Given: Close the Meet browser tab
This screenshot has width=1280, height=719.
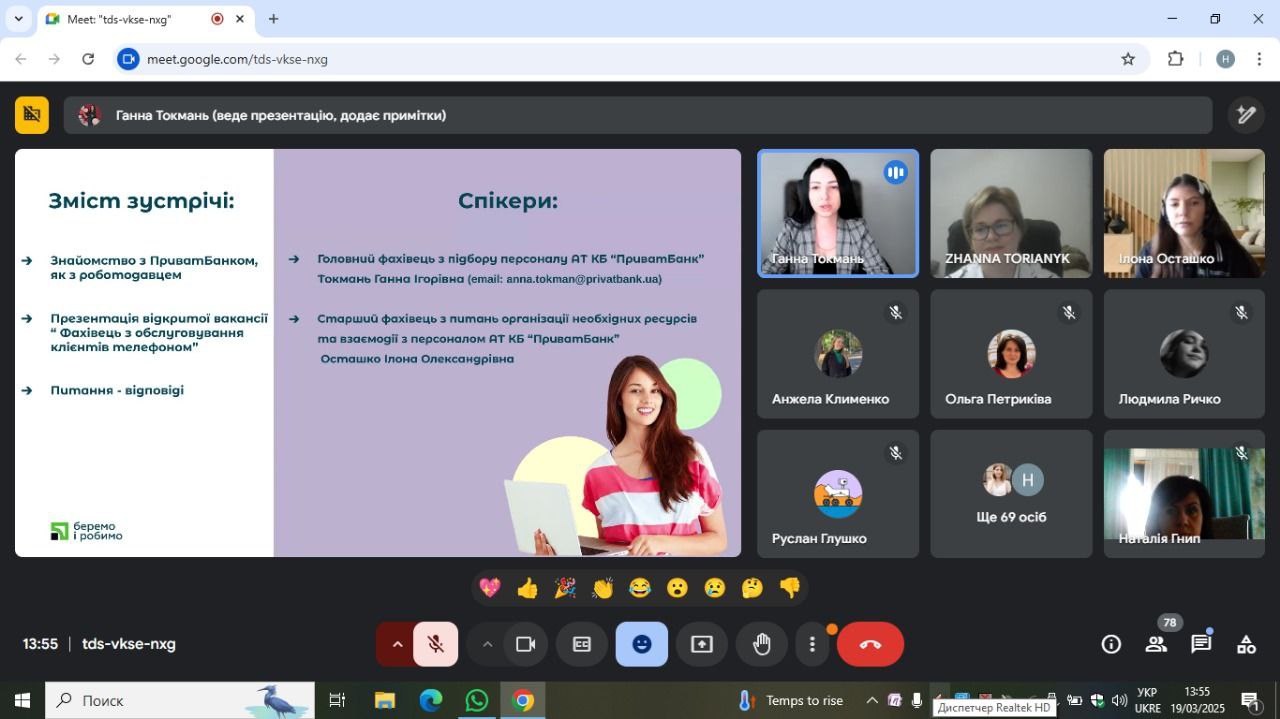Looking at the screenshot, I should tap(240, 19).
